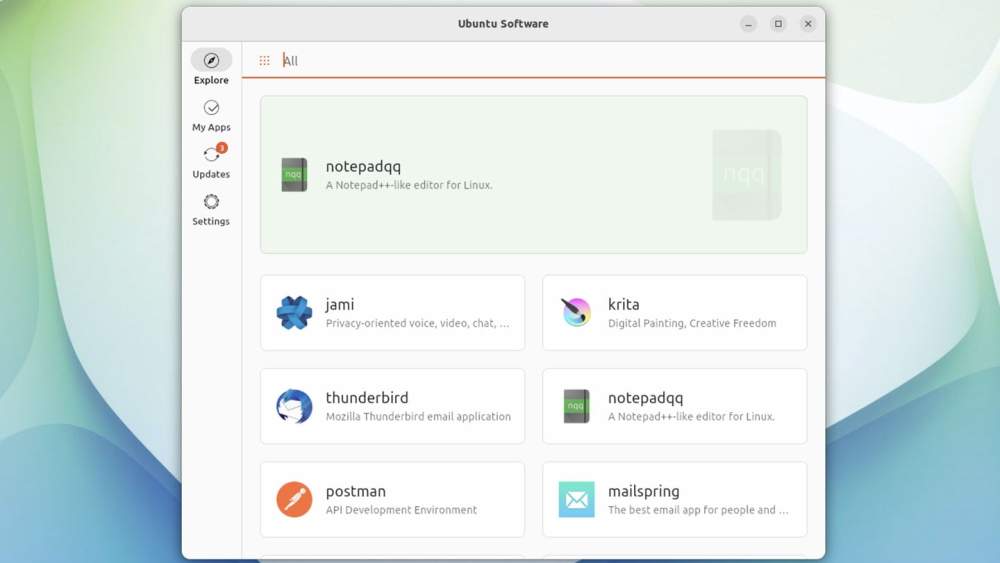This screenshot has width=1000, height=563.
Task: Select the thunderbird app card
Action: coord(392,406)
